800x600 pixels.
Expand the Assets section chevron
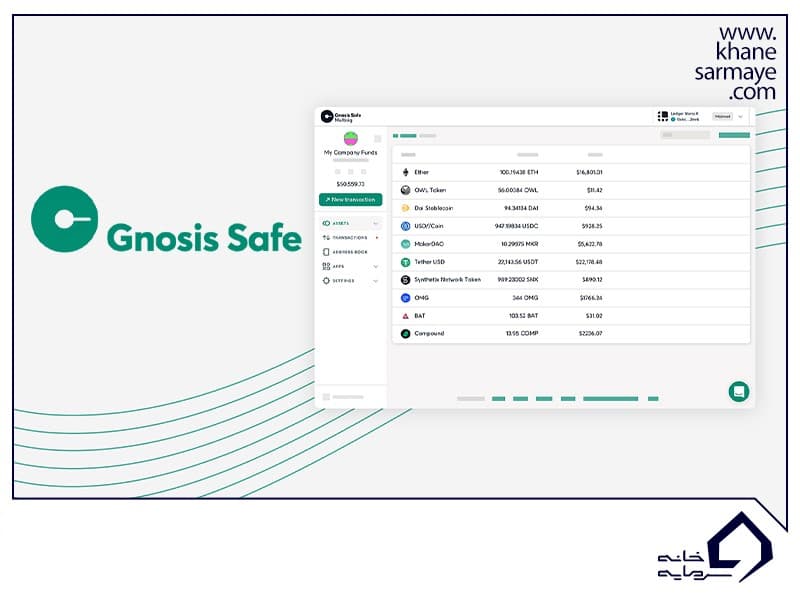pyautogui.click(x=376, y=223)
